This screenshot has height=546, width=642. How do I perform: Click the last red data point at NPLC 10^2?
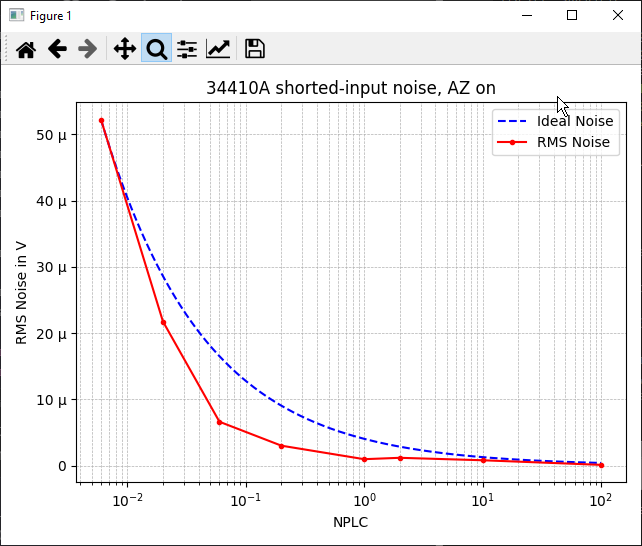[x=601, y=465]
